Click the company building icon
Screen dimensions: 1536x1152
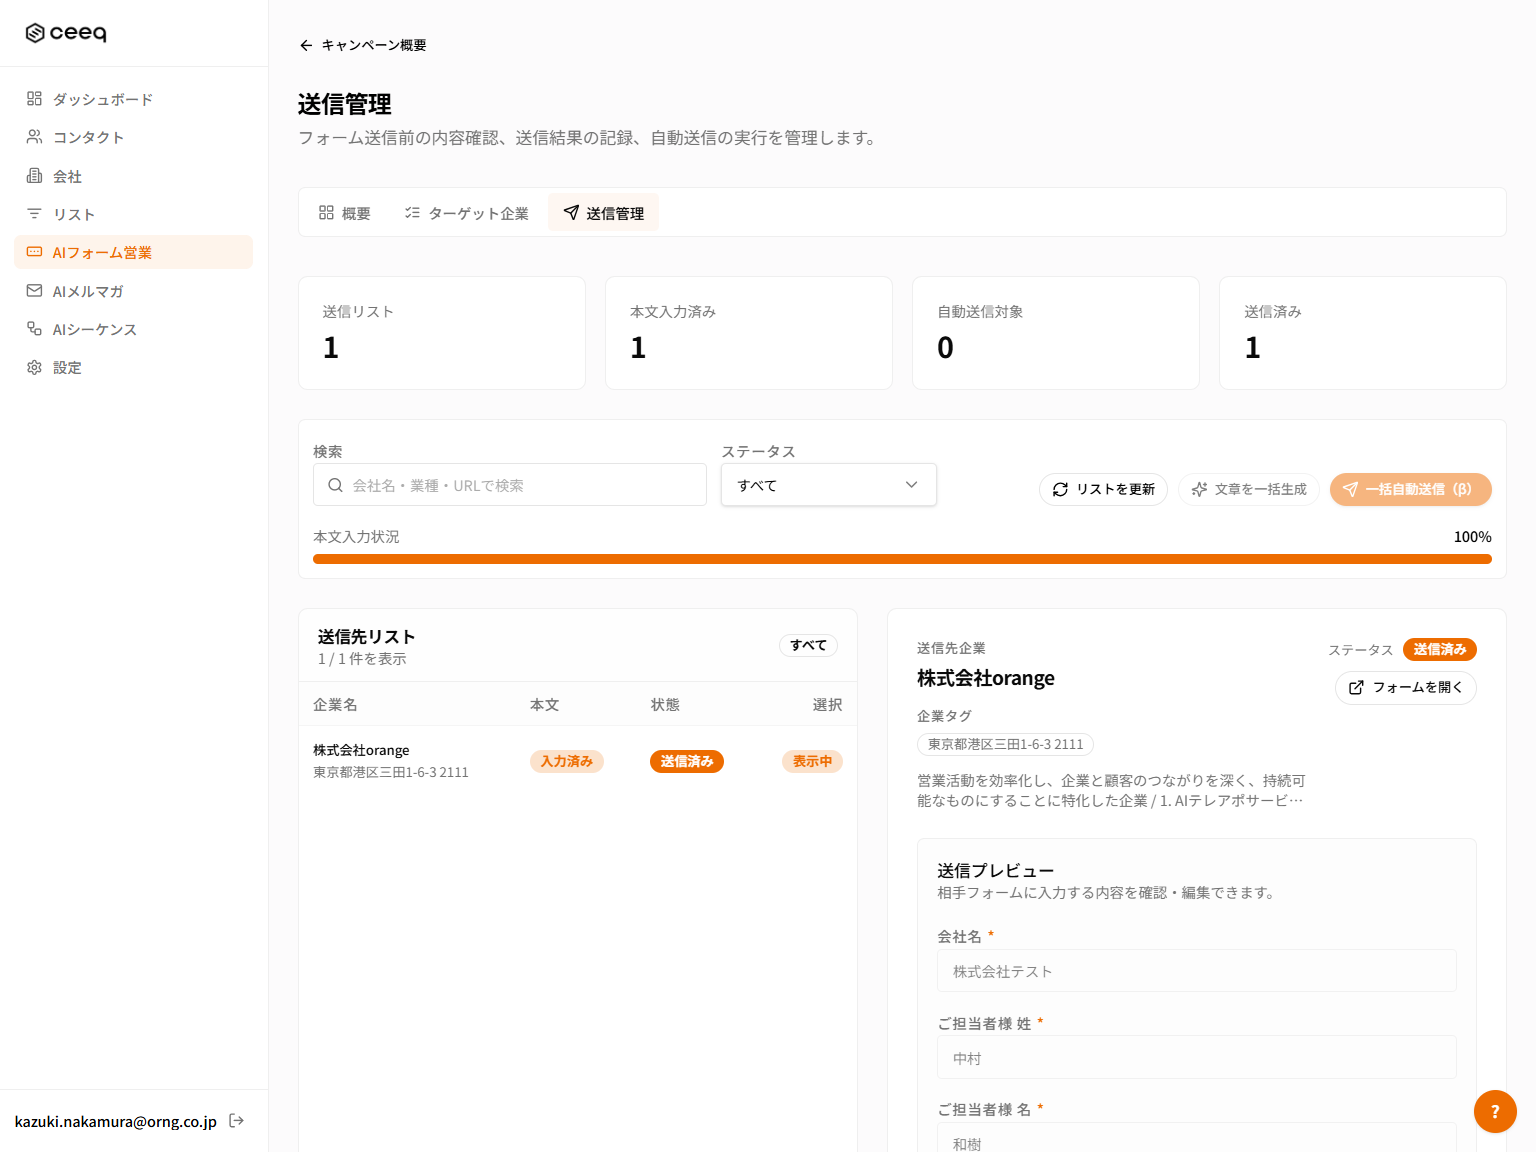click(34, 175)
